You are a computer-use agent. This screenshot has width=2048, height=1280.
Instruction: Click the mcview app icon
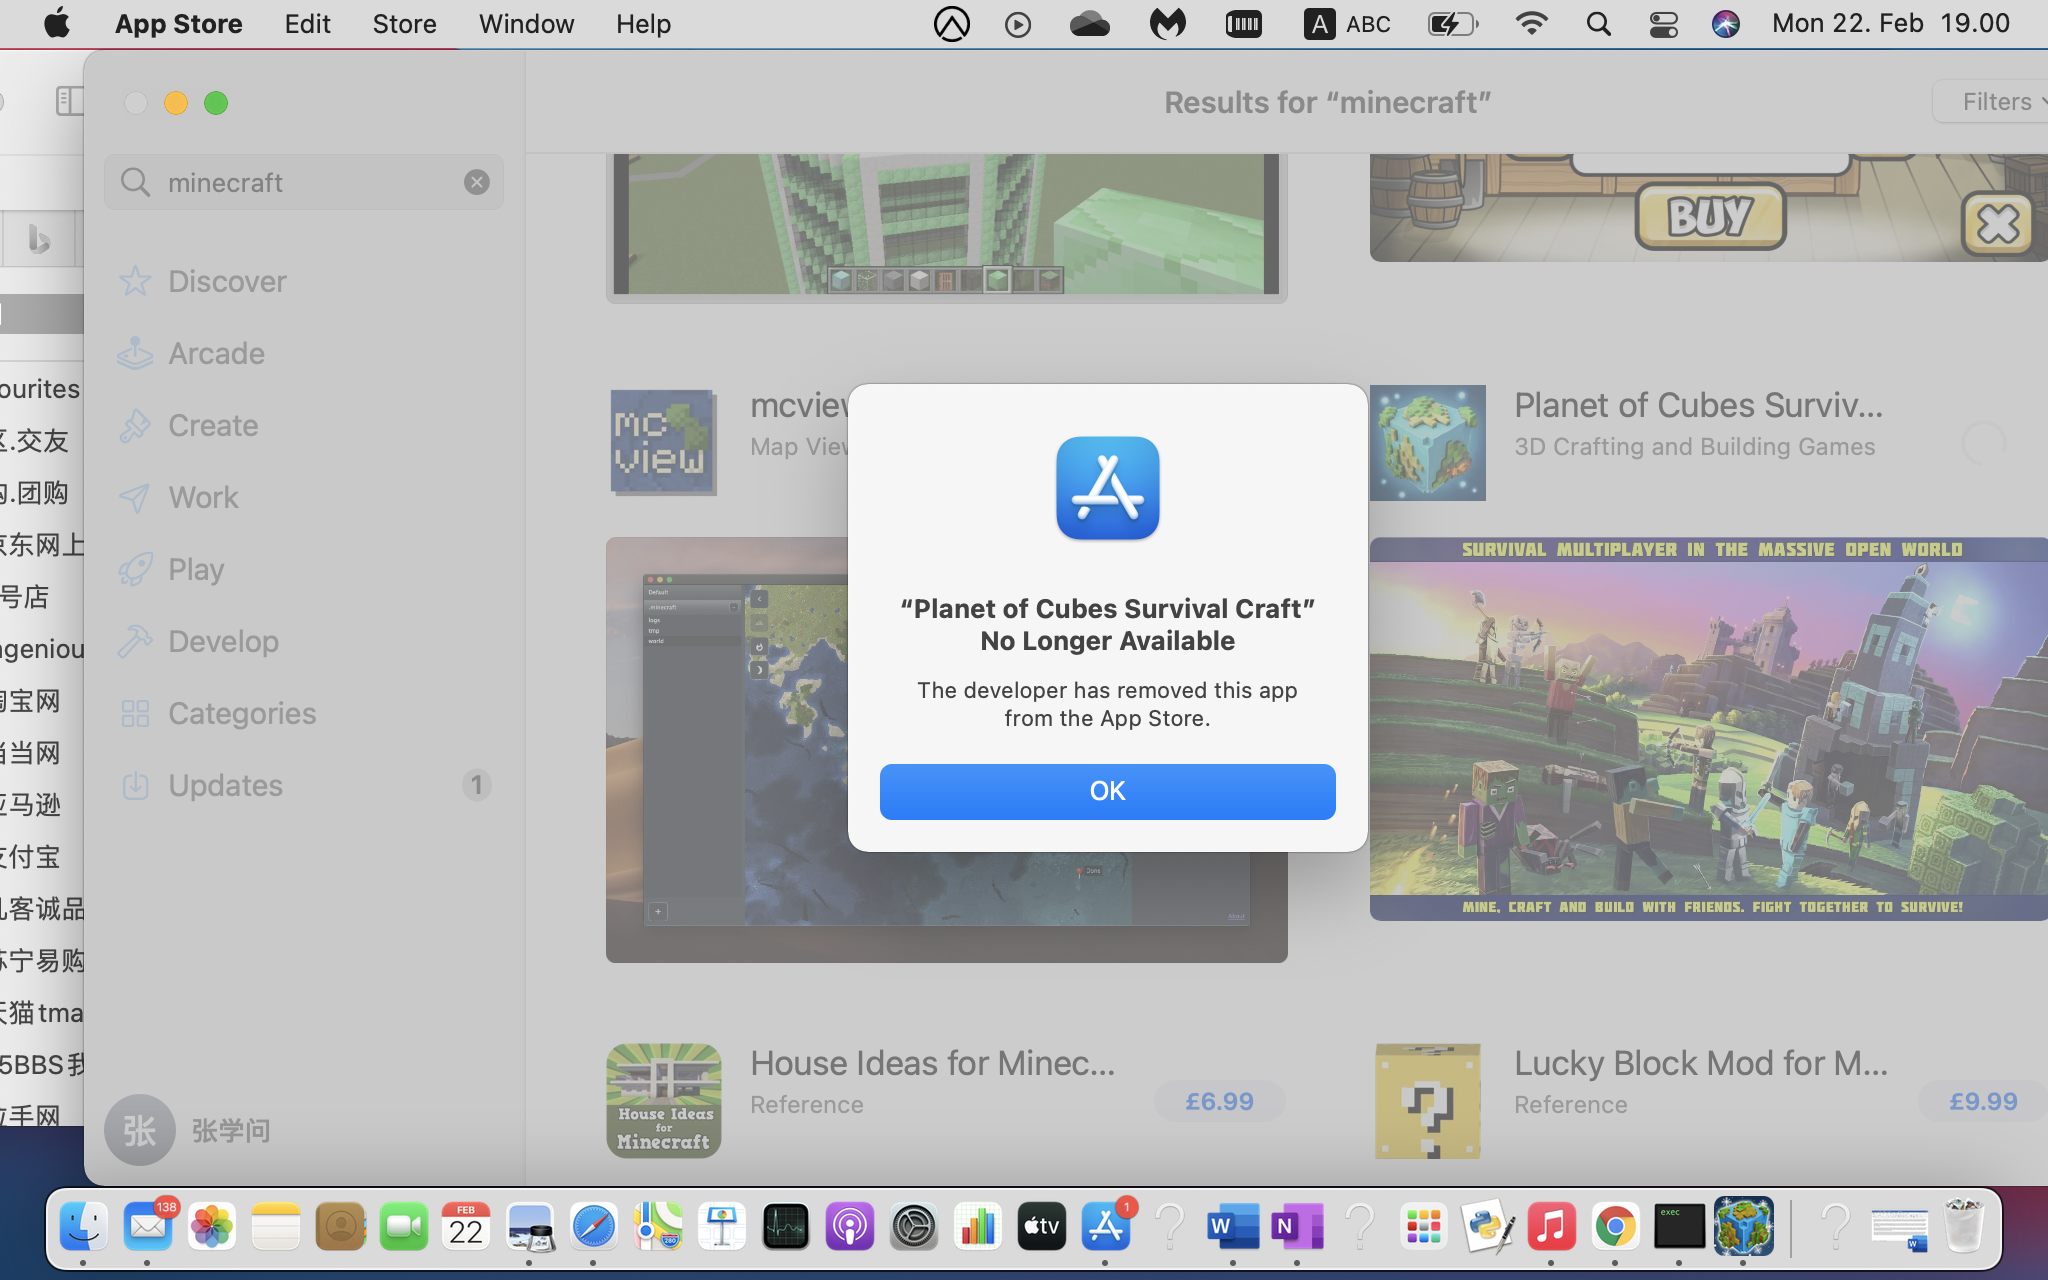pos(662,443)
